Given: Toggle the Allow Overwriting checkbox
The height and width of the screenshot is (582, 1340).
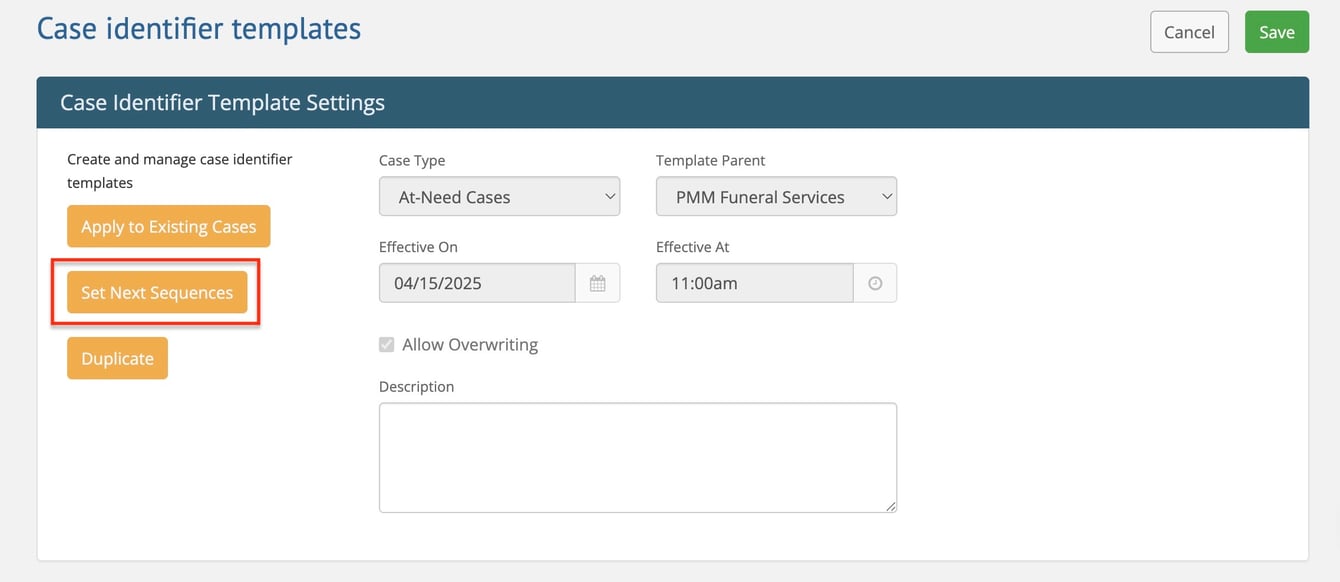Looking at the screenshot, I should (386, 345).
